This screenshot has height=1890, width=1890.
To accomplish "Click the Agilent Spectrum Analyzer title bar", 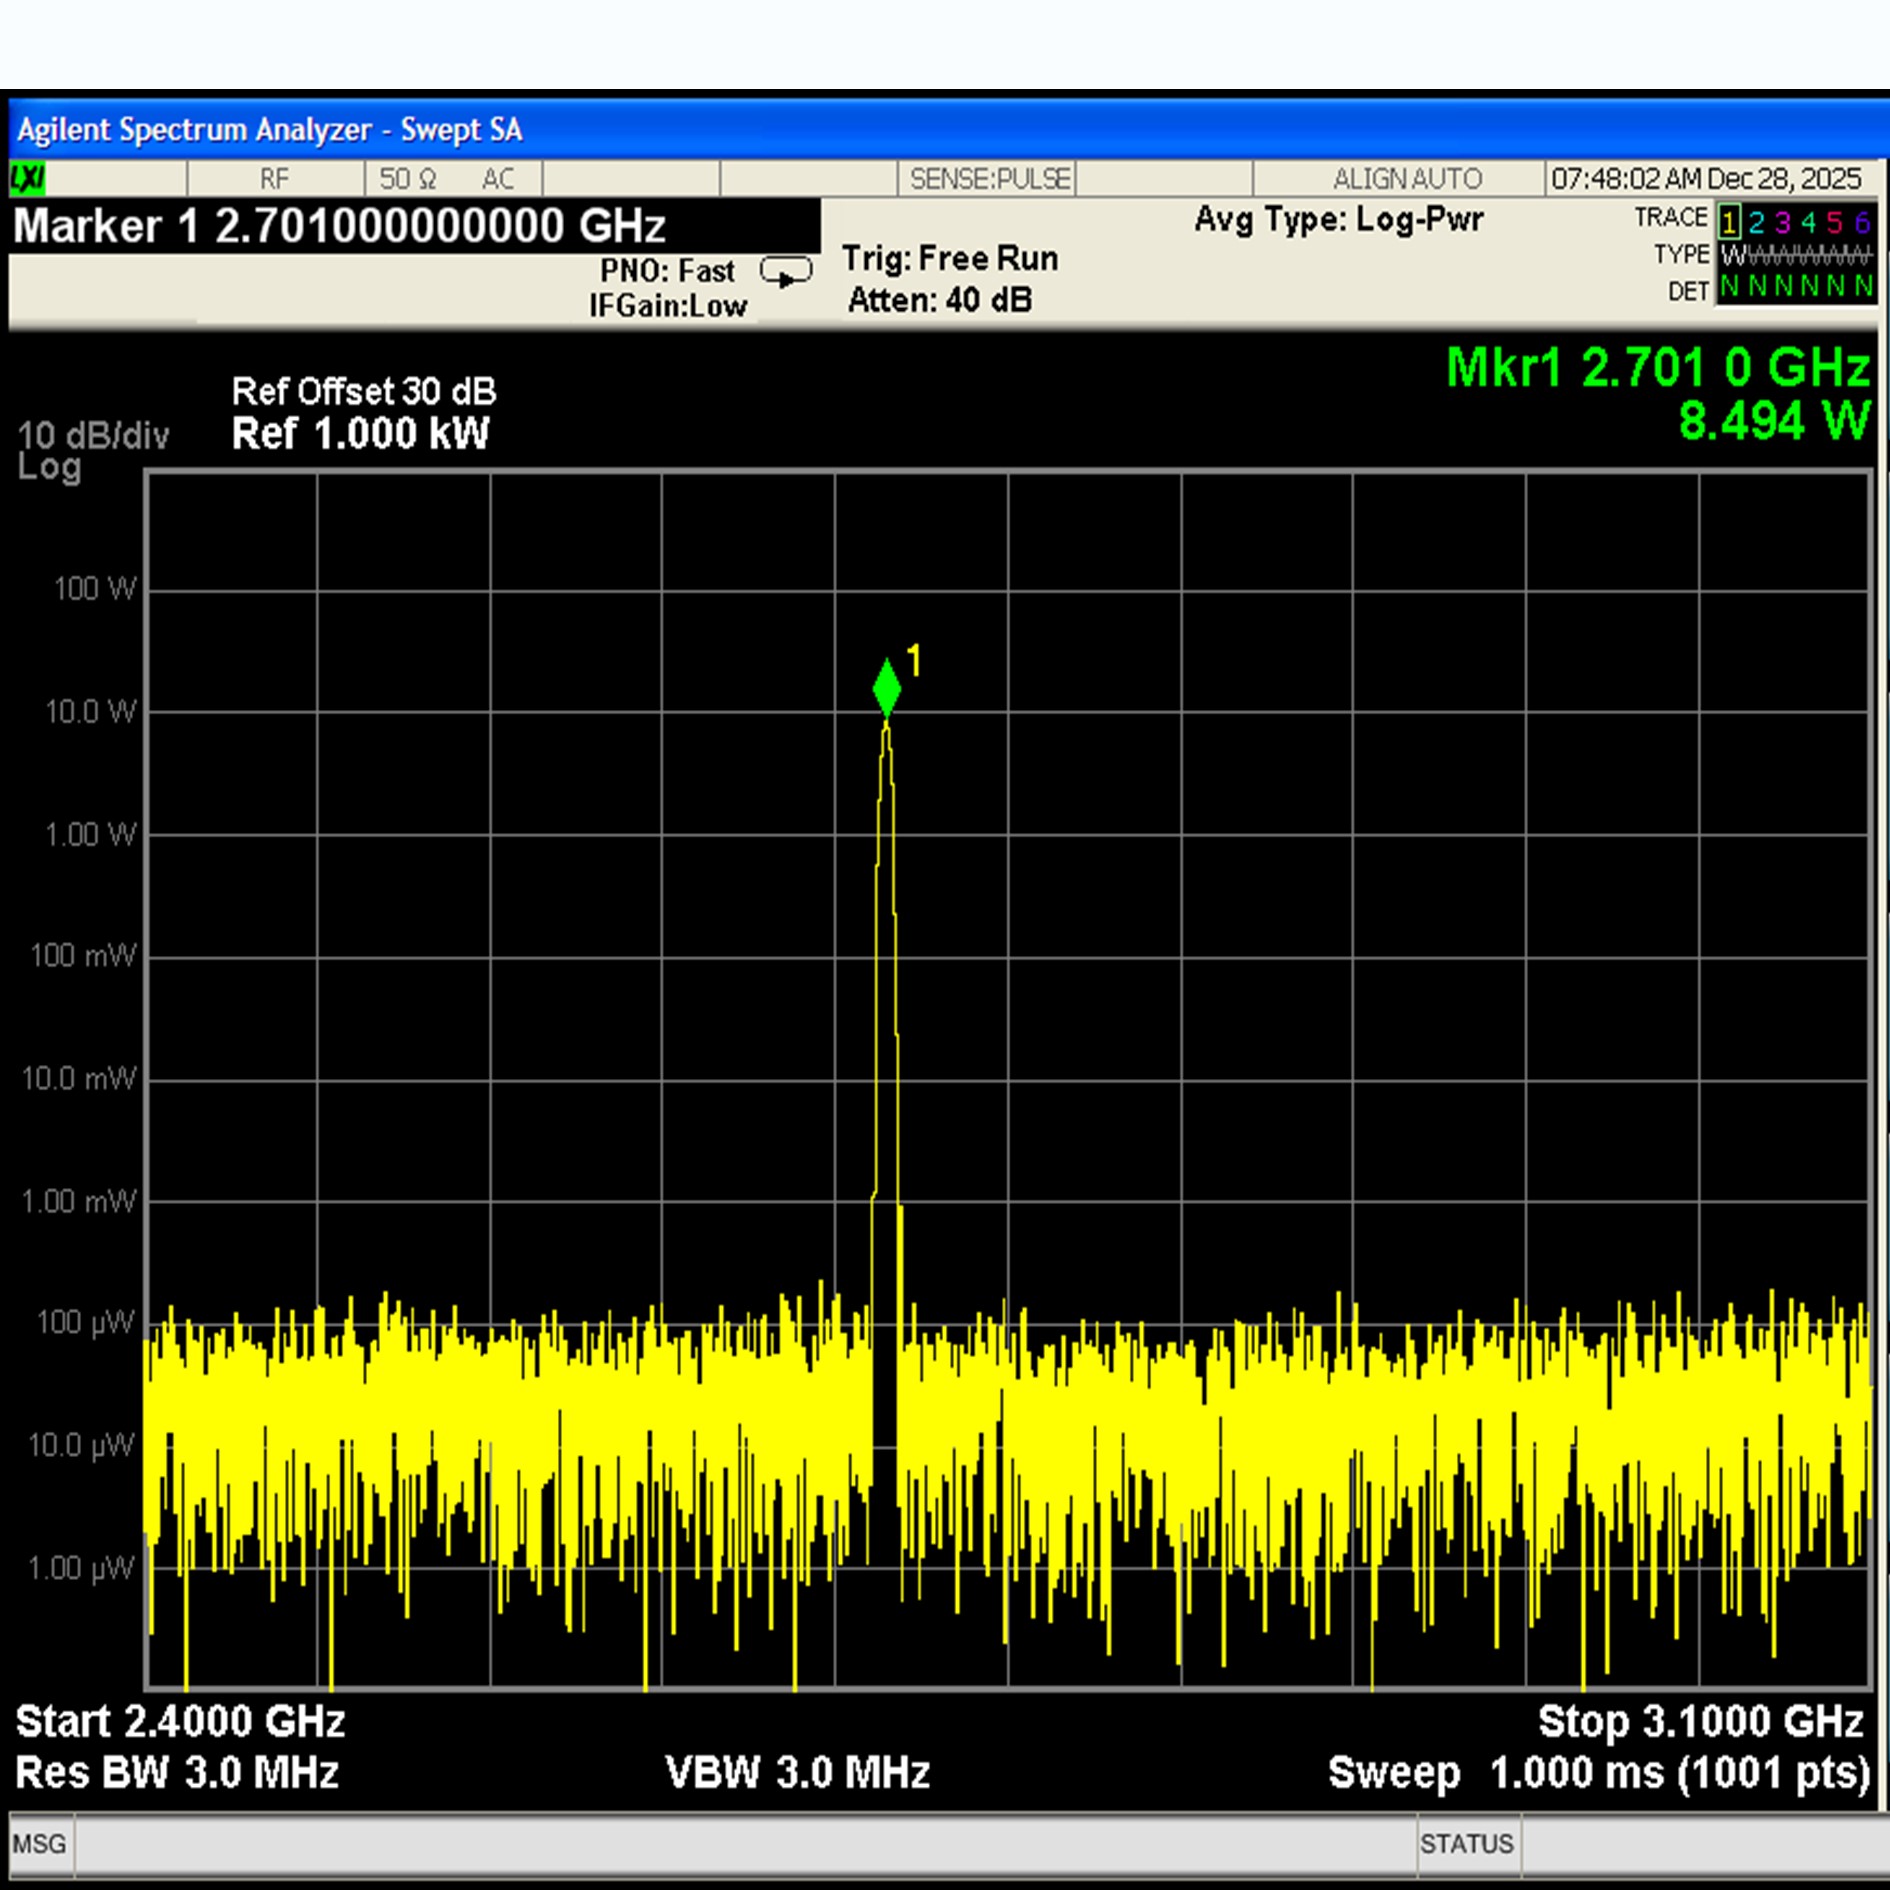I will pyautogui.click(x=949, y=129).
